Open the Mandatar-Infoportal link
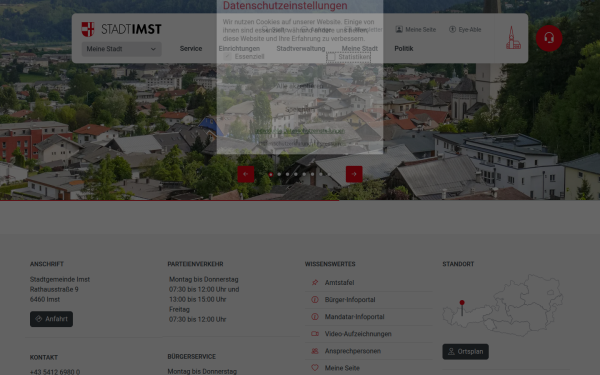The image size is (600, 375). click(354, 316)
